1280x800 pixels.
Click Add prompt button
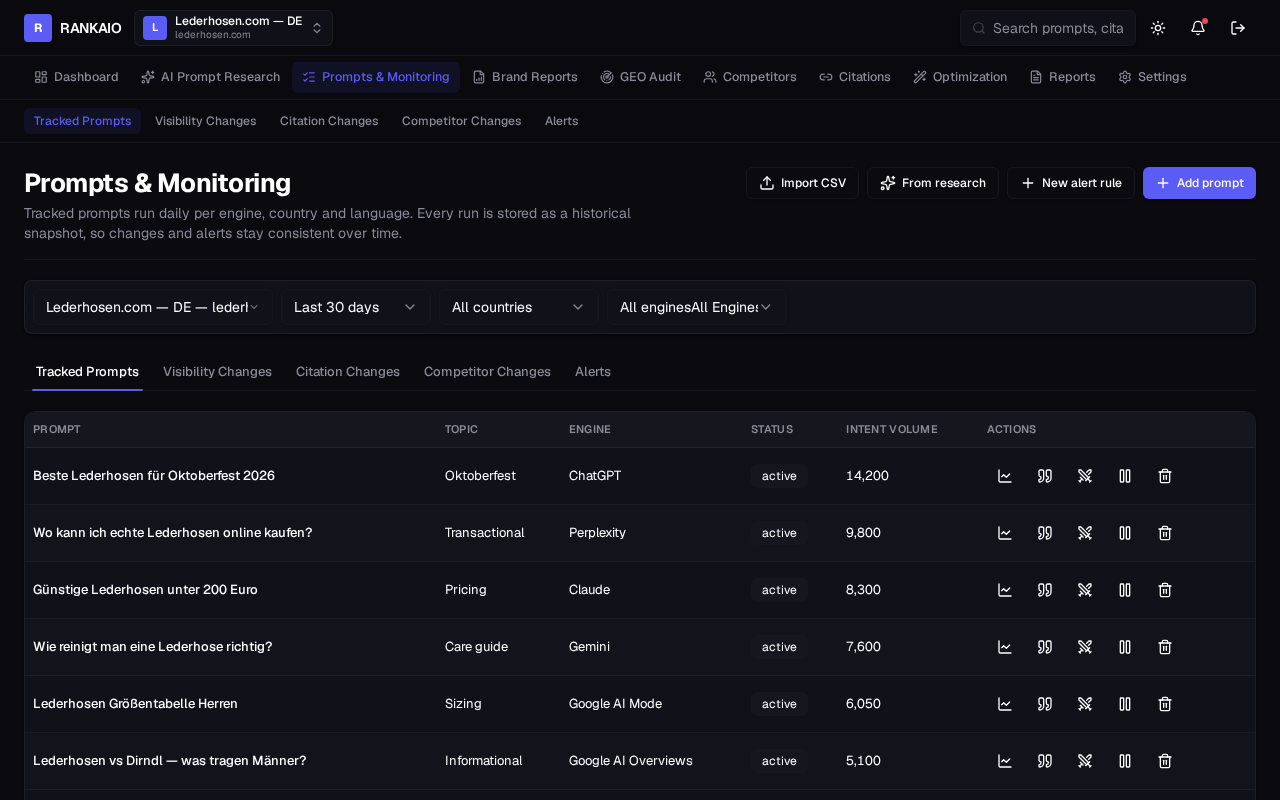(x=1199, y=183)
